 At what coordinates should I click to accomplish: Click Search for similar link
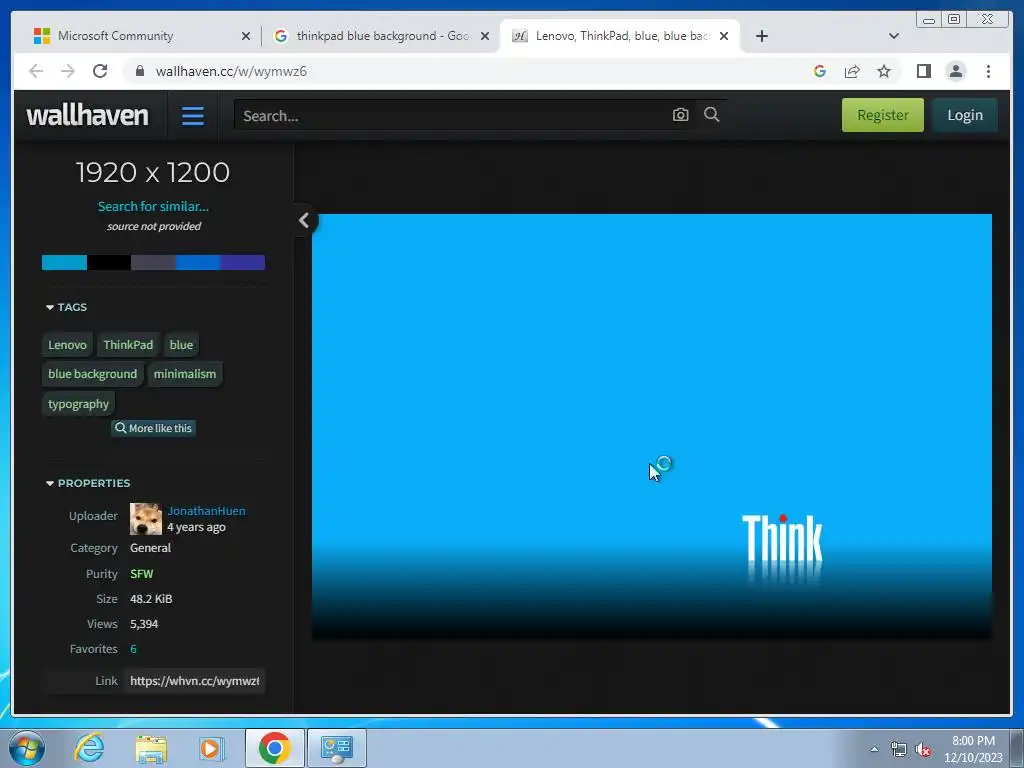click(x=153, y=206)
